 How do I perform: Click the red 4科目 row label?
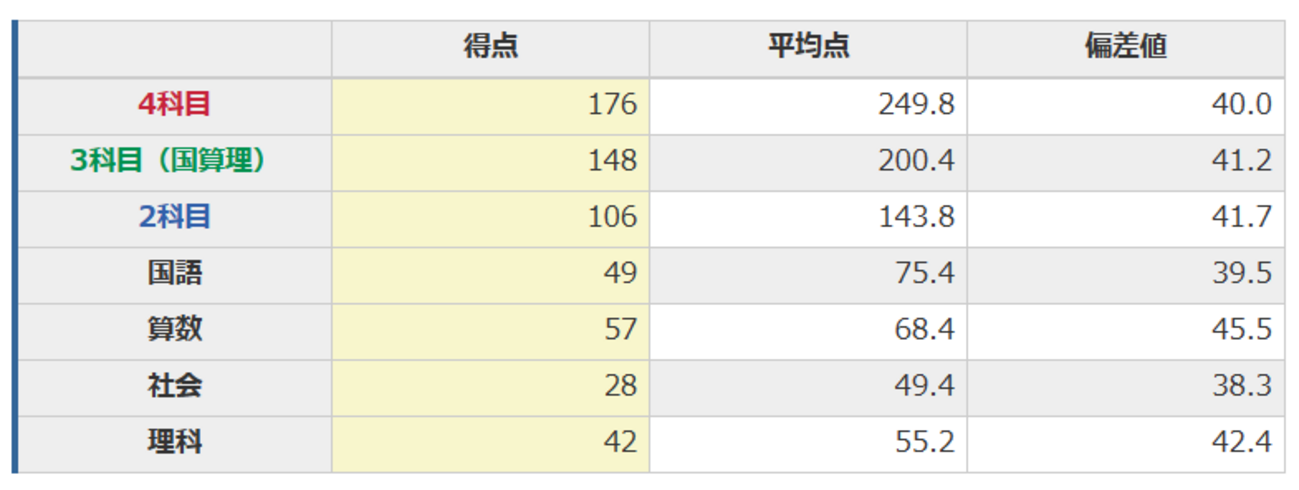(175, 104)
